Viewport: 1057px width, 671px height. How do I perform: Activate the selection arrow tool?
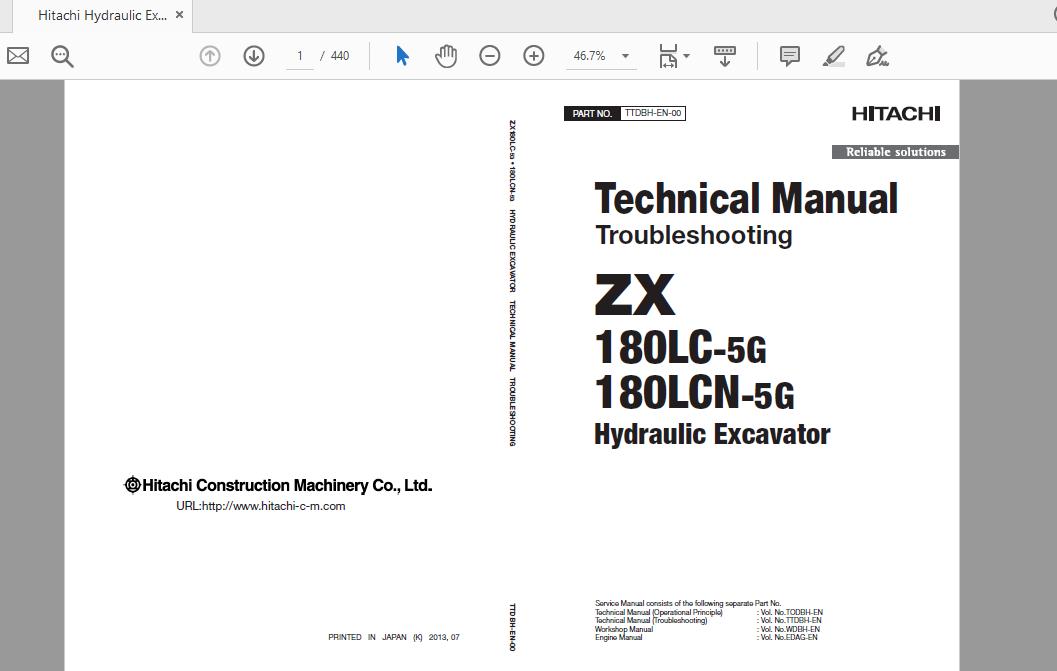[x=402, y=56]
